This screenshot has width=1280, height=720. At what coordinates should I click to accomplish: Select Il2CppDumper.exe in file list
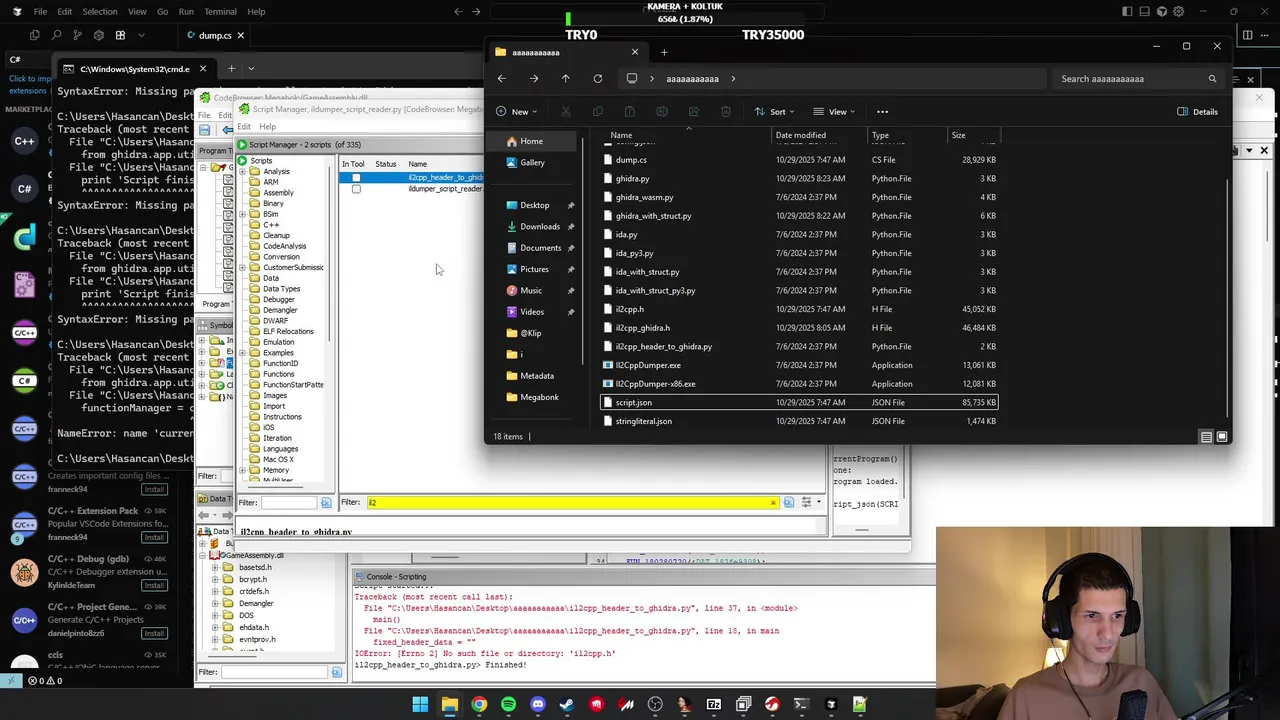tap(798, 365)
